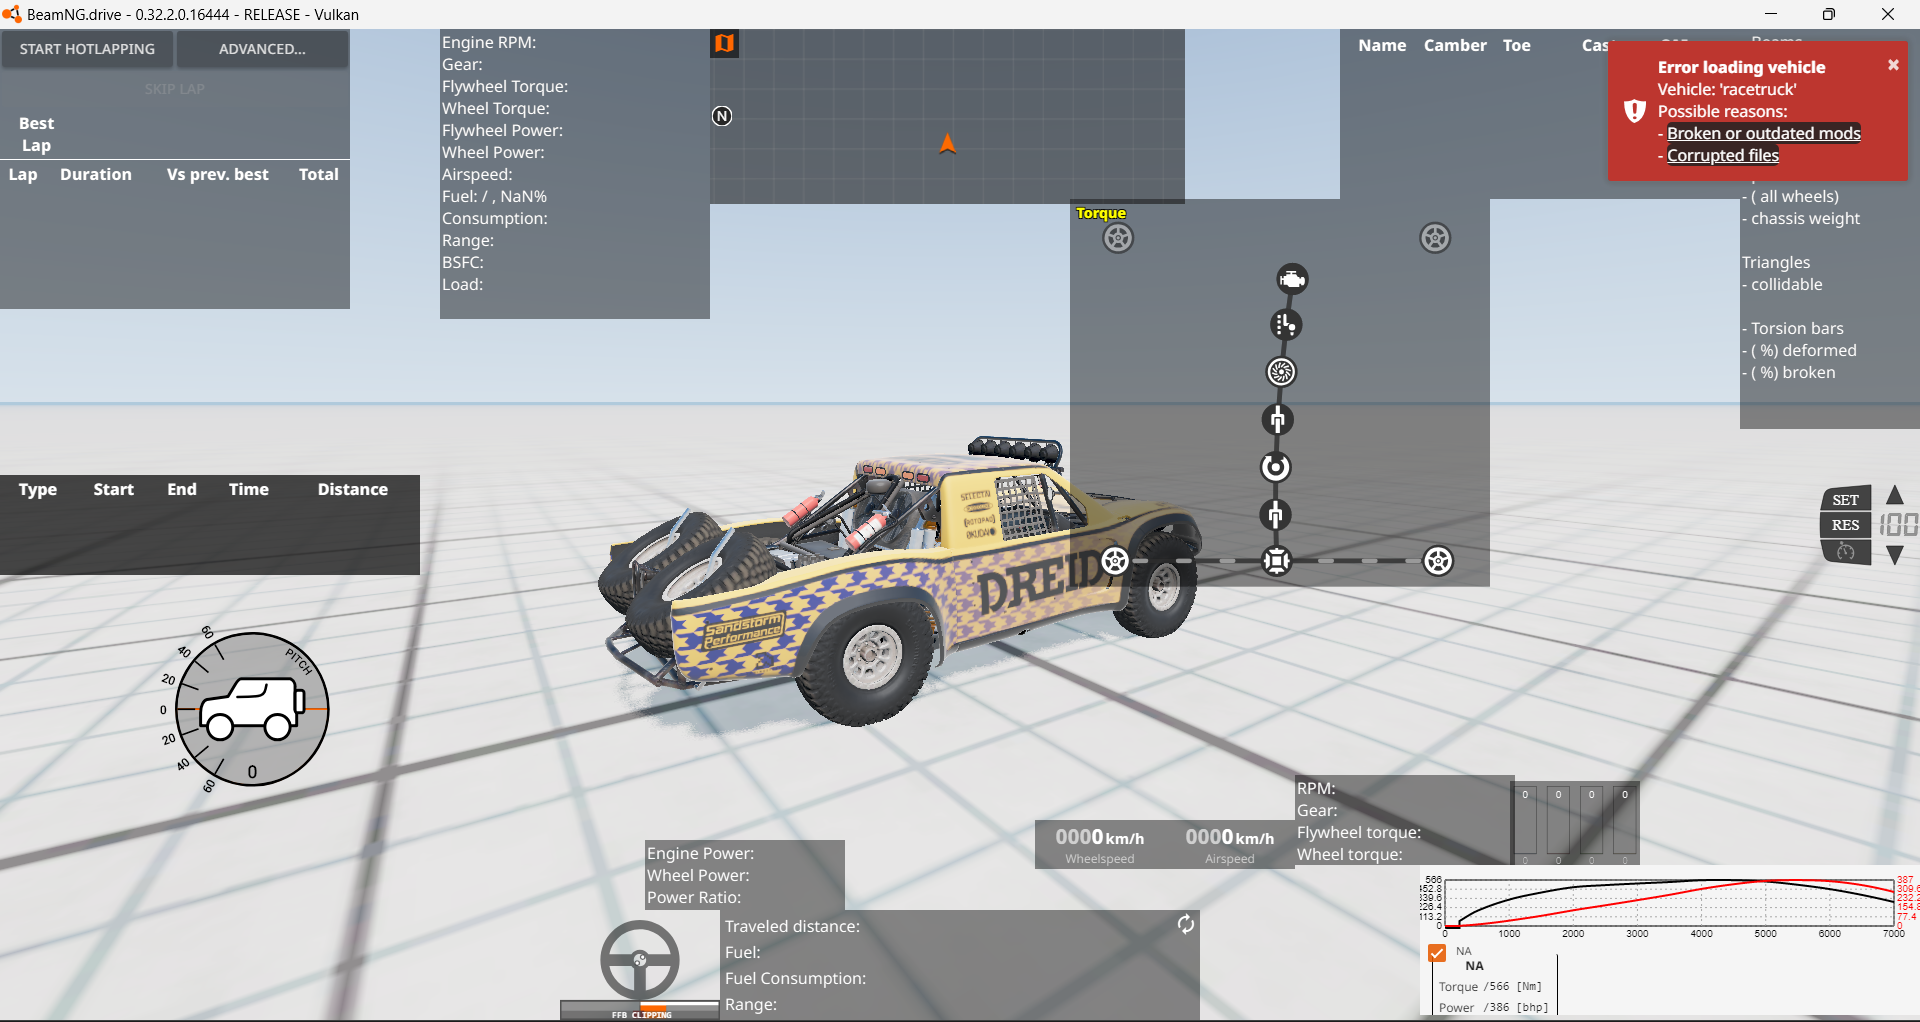This screenshot has width=1920, height=1022.
Task: Click the engine icon in powertrain diagram
Action: (x=1292, y=279)
